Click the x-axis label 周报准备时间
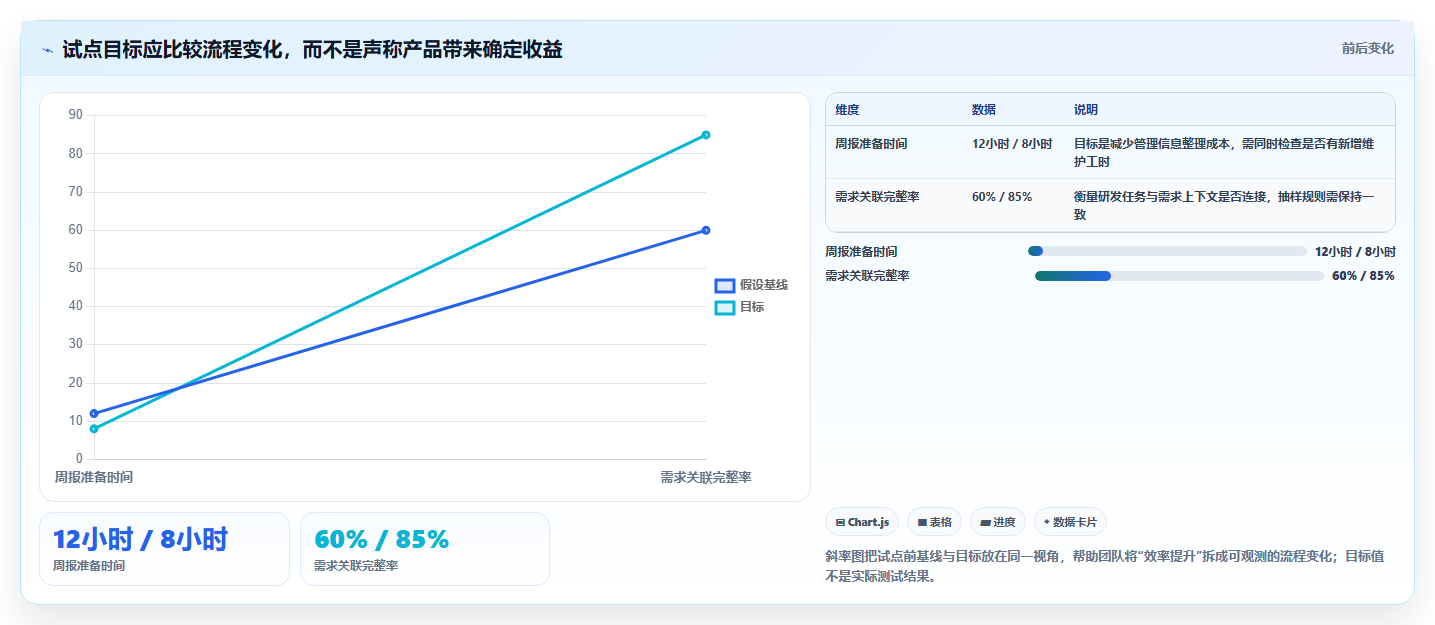Screen dimensions: 1435x625 [94, 477]
